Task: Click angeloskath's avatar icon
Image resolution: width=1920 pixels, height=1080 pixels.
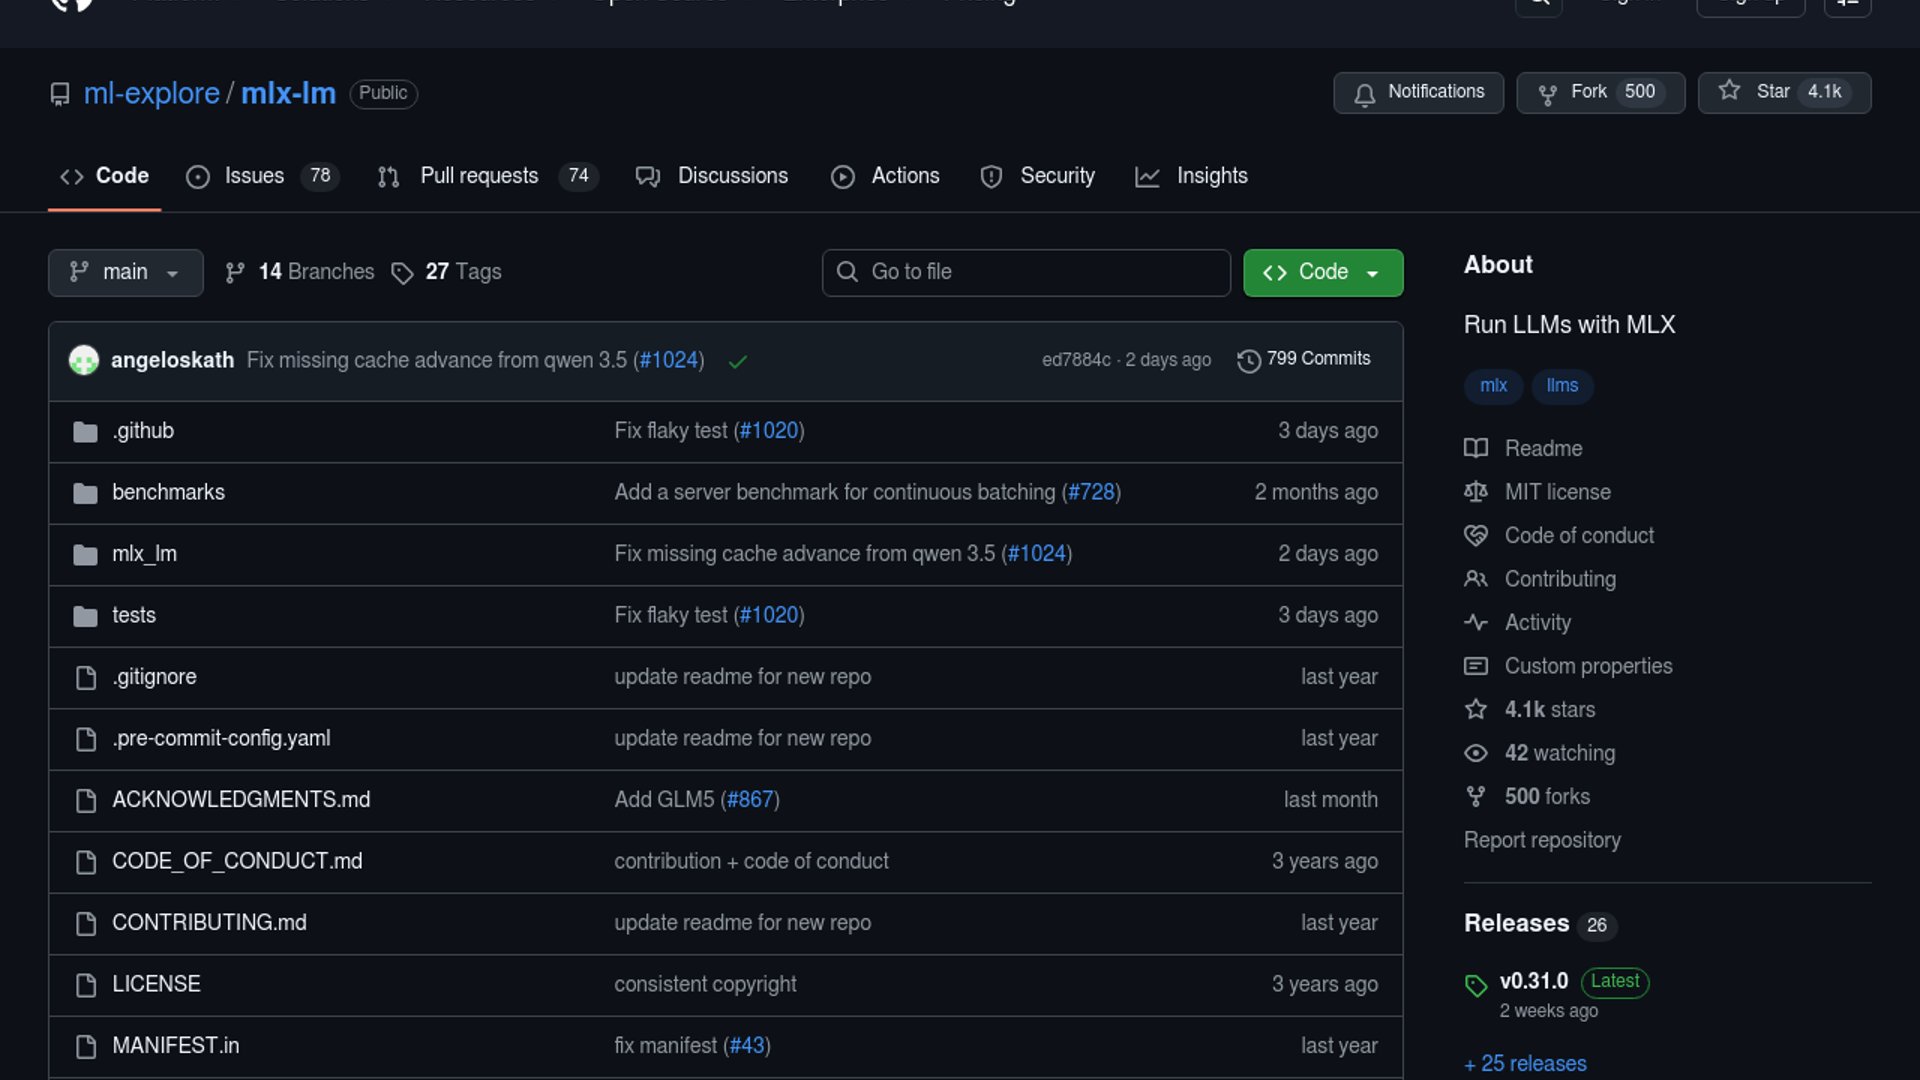Action: tap(84, 360)
